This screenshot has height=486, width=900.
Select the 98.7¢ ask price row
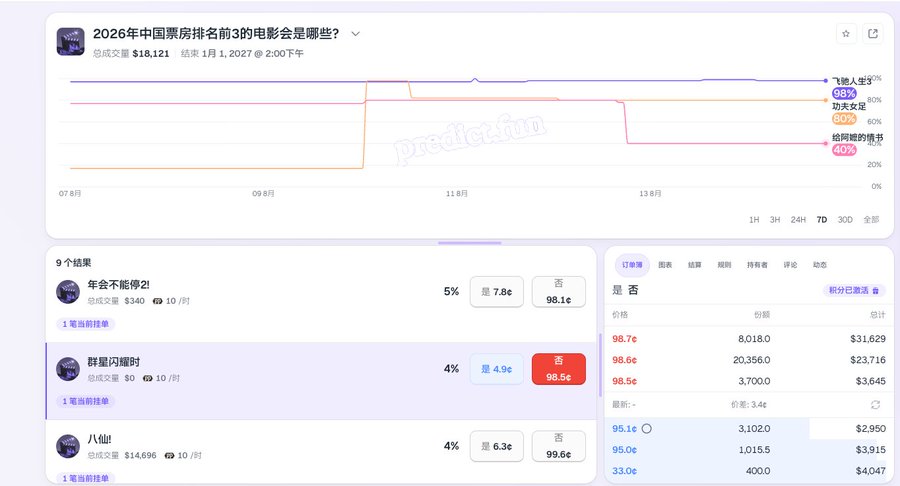coord(748,339)
